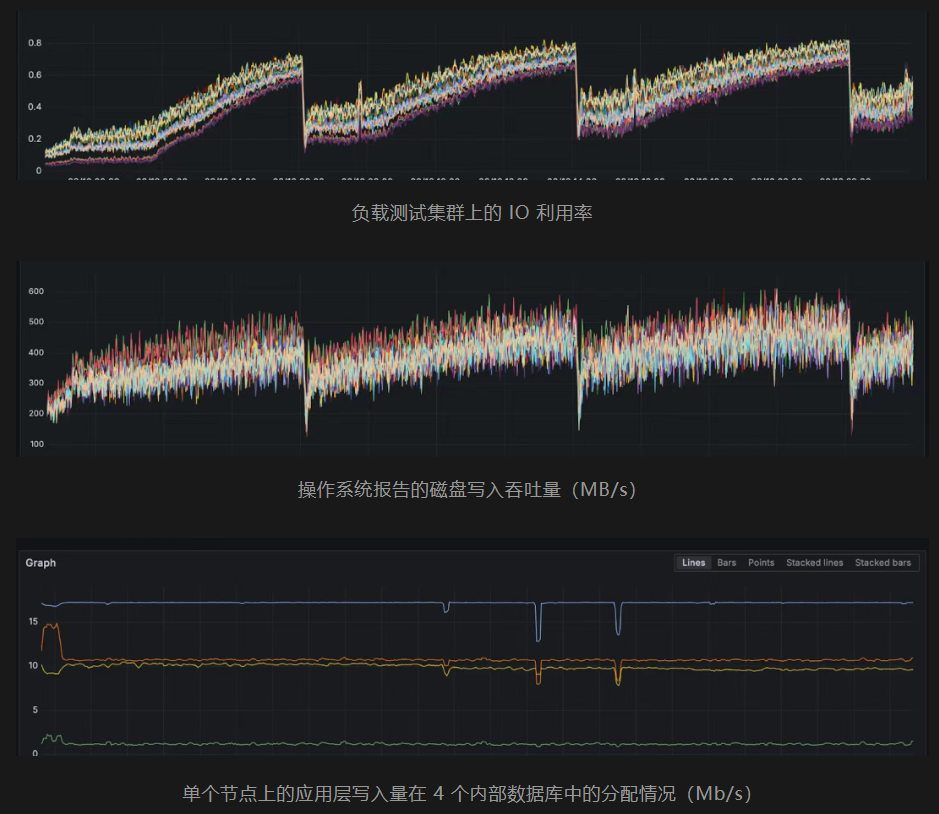Choose Stacked lines display mode
Image resolution: width=939 pixels, height=814 pixels.
pyautogui.click(x=814, y=563)
